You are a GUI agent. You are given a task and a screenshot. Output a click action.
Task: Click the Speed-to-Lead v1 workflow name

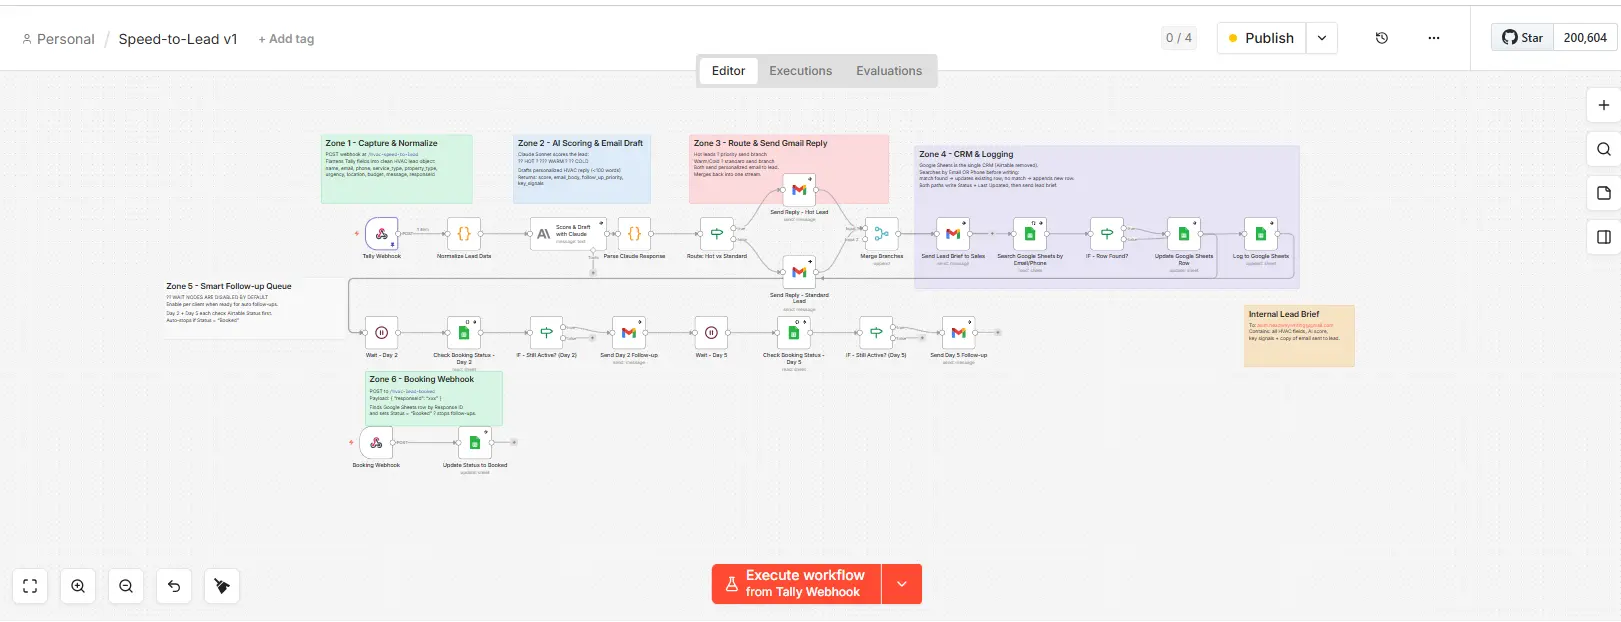178,39
